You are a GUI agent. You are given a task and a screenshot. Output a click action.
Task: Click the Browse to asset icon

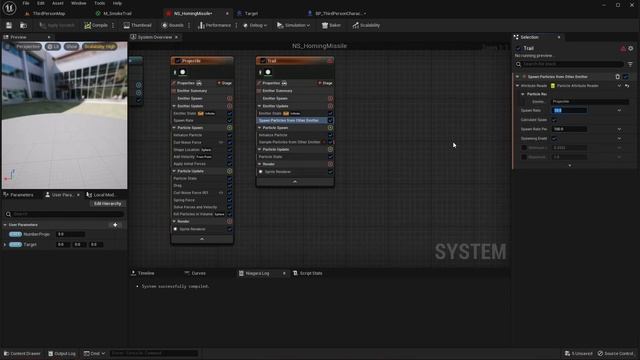click(23, 25)
